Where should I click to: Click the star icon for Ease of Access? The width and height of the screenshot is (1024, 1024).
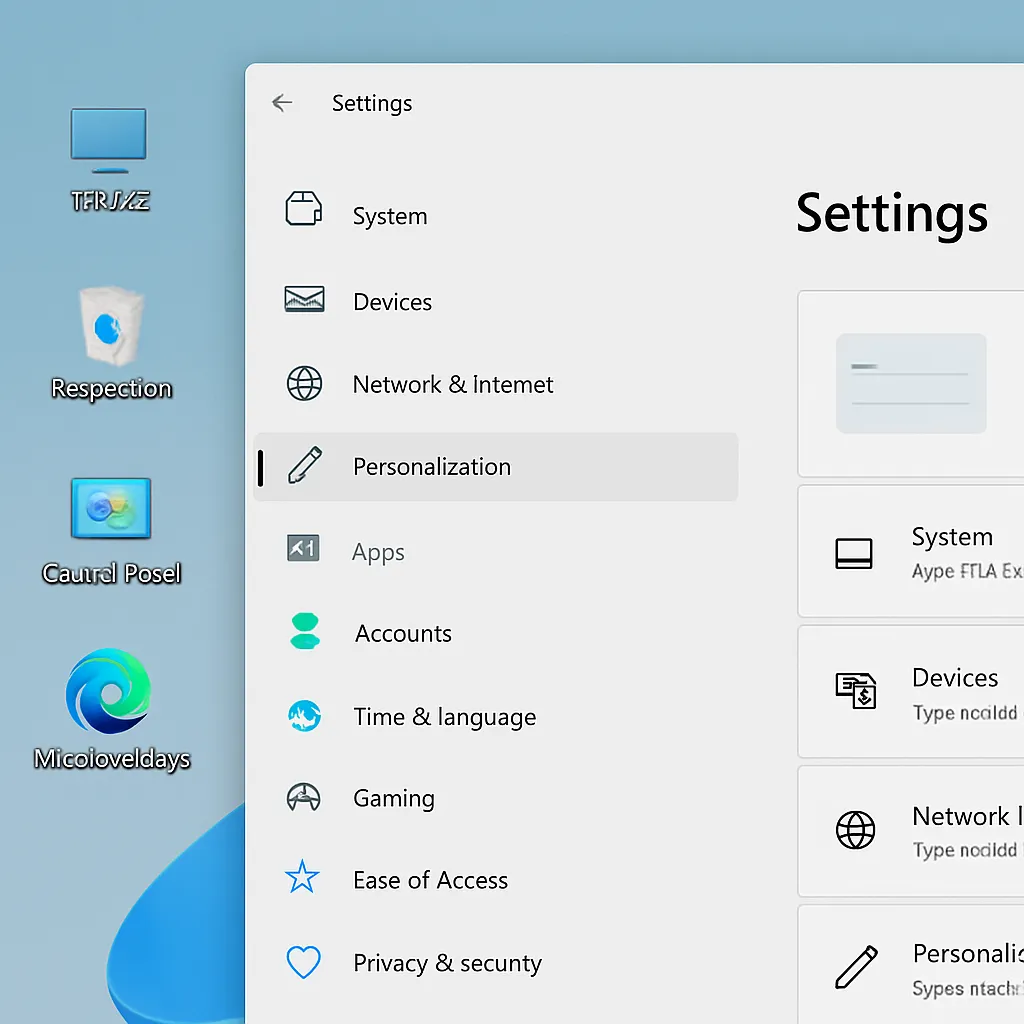click(x=302, y=878)
